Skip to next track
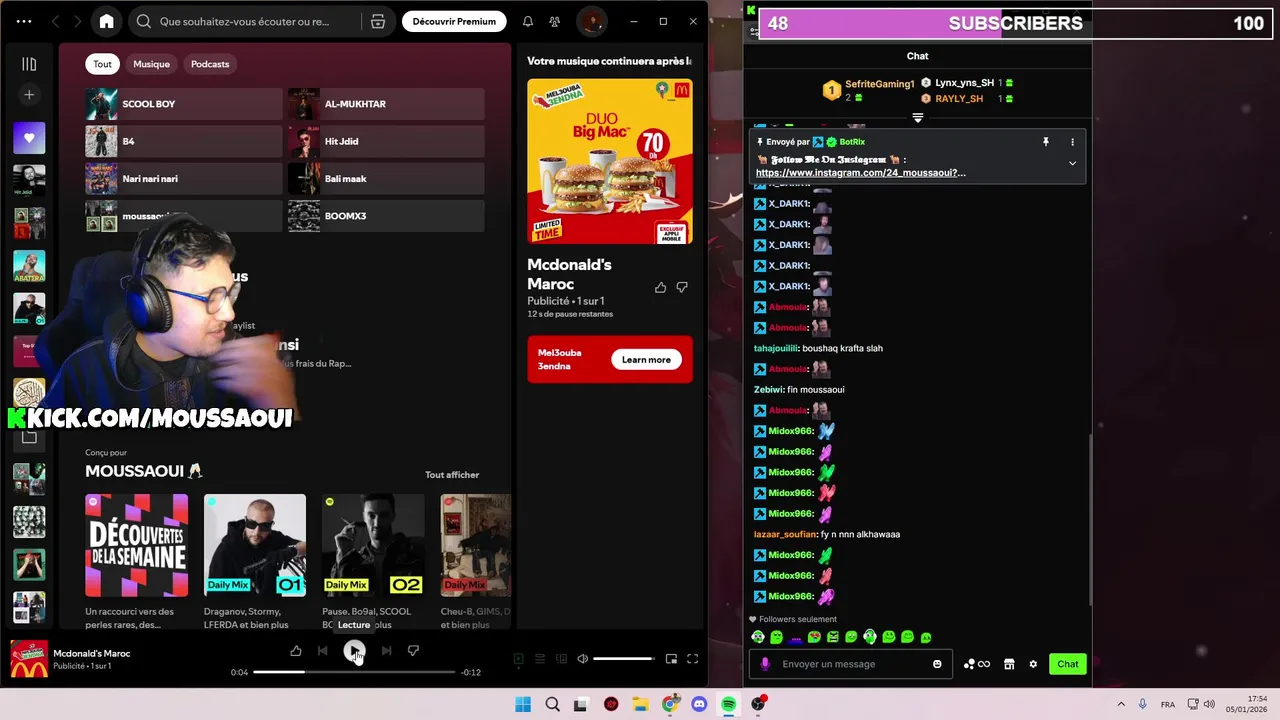The image size is (1280, 720). (x=386, y=651)
